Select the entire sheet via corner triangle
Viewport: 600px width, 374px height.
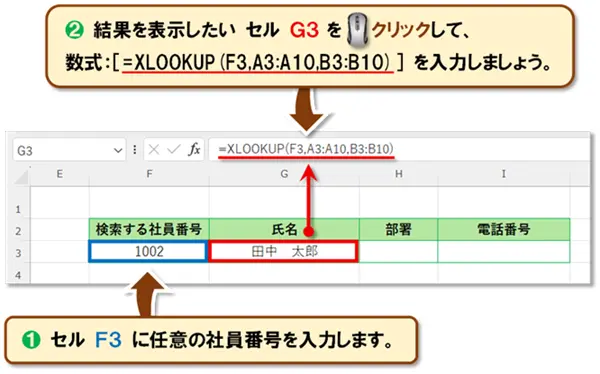coord(21,177)
